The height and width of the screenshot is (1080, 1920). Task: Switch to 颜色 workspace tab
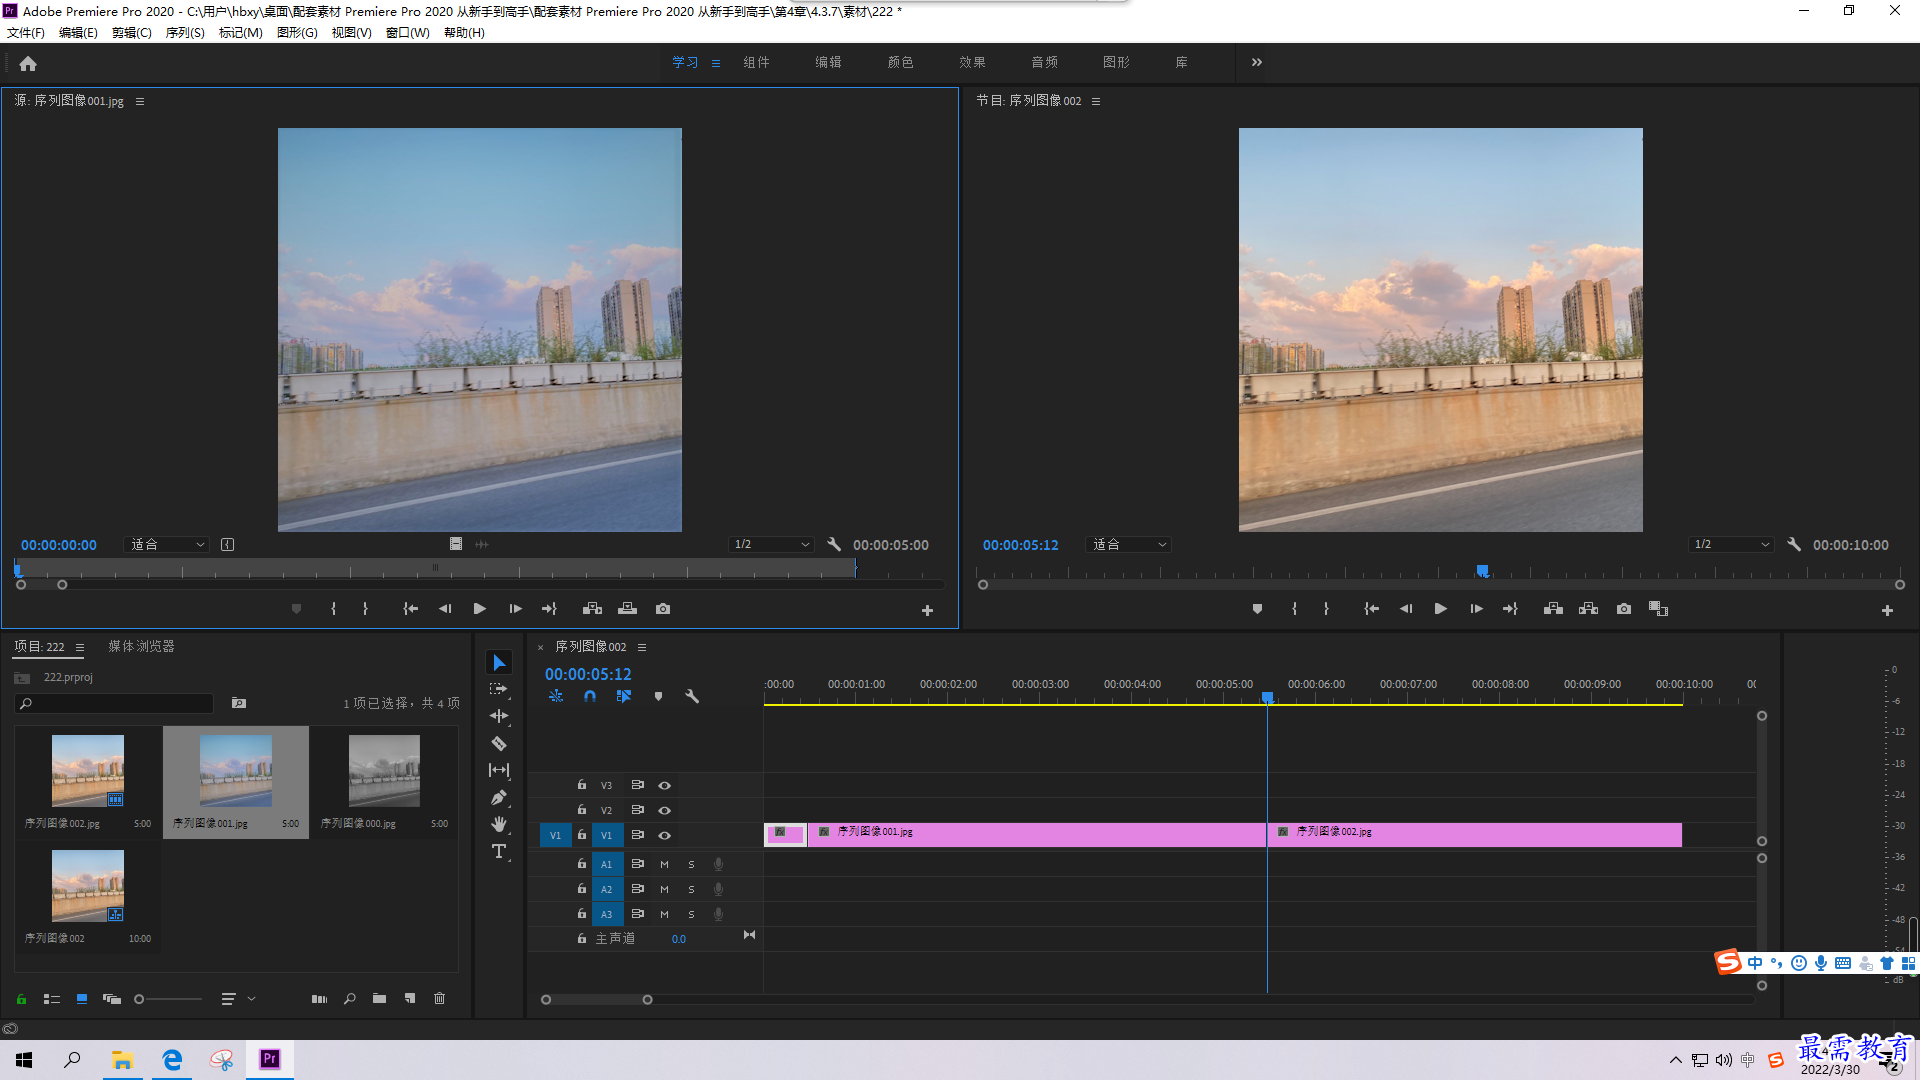(900, 62)
